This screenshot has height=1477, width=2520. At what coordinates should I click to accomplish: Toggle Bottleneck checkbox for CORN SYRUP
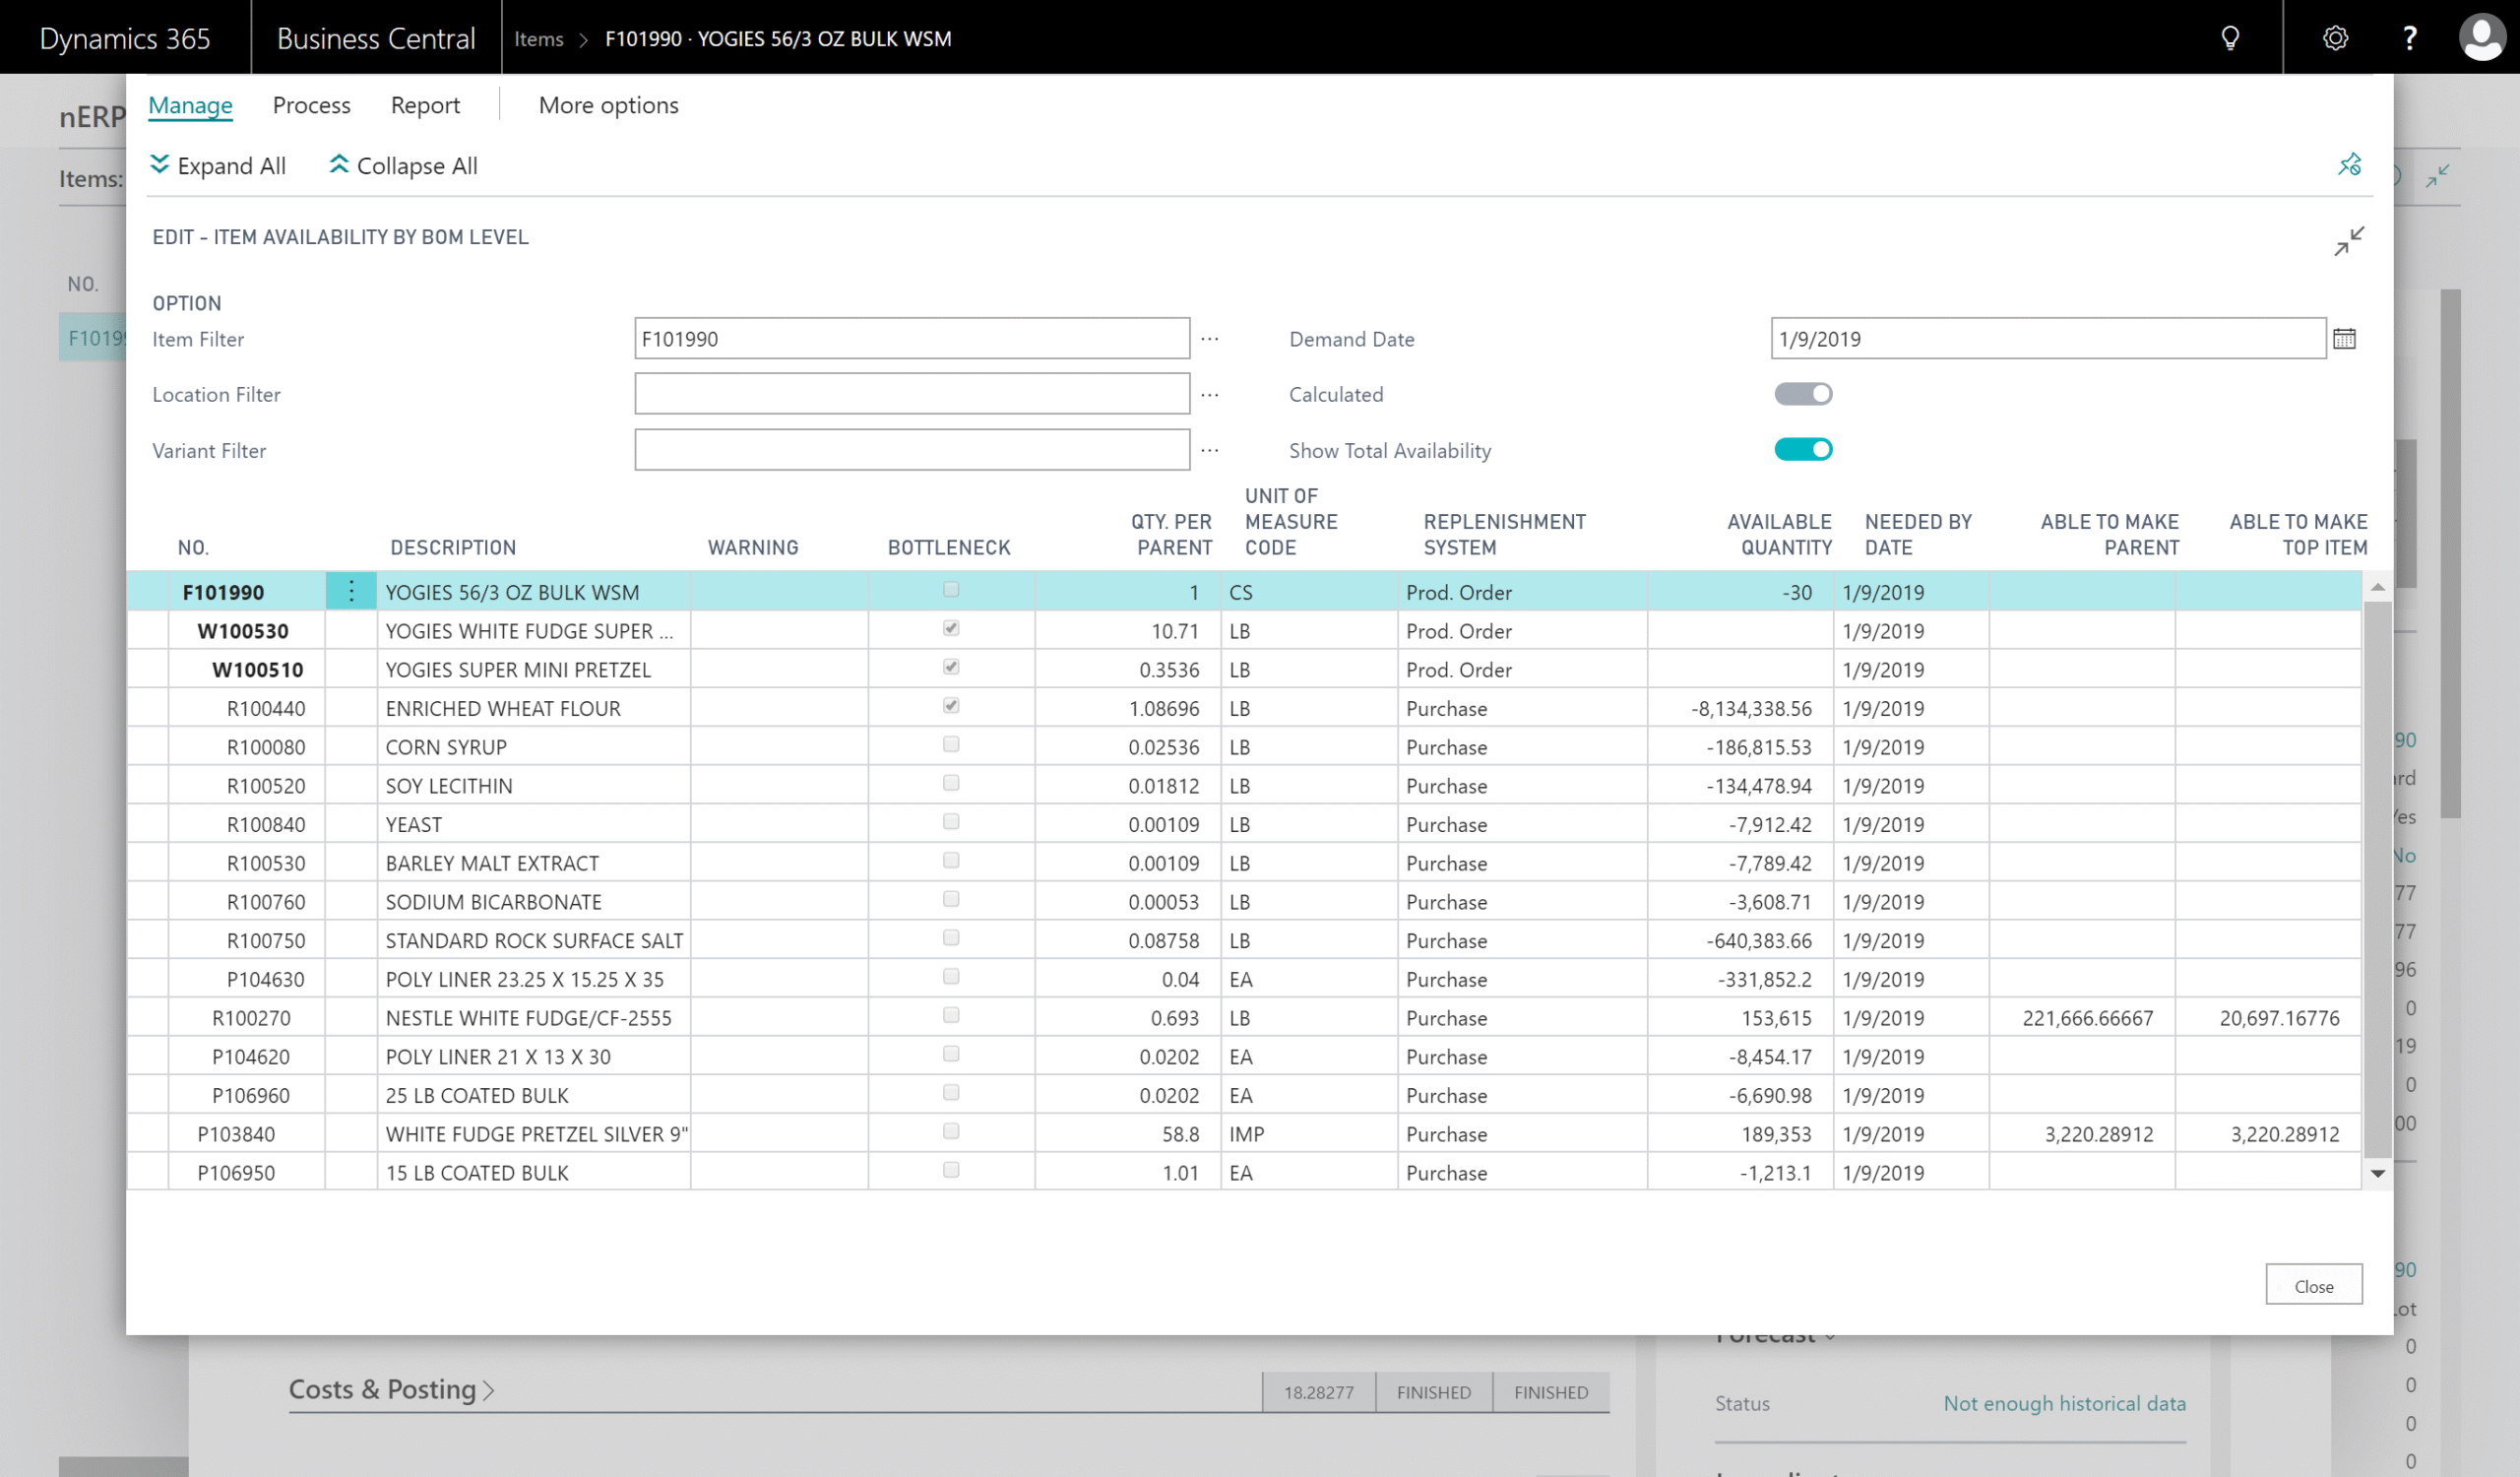[950, 745]
